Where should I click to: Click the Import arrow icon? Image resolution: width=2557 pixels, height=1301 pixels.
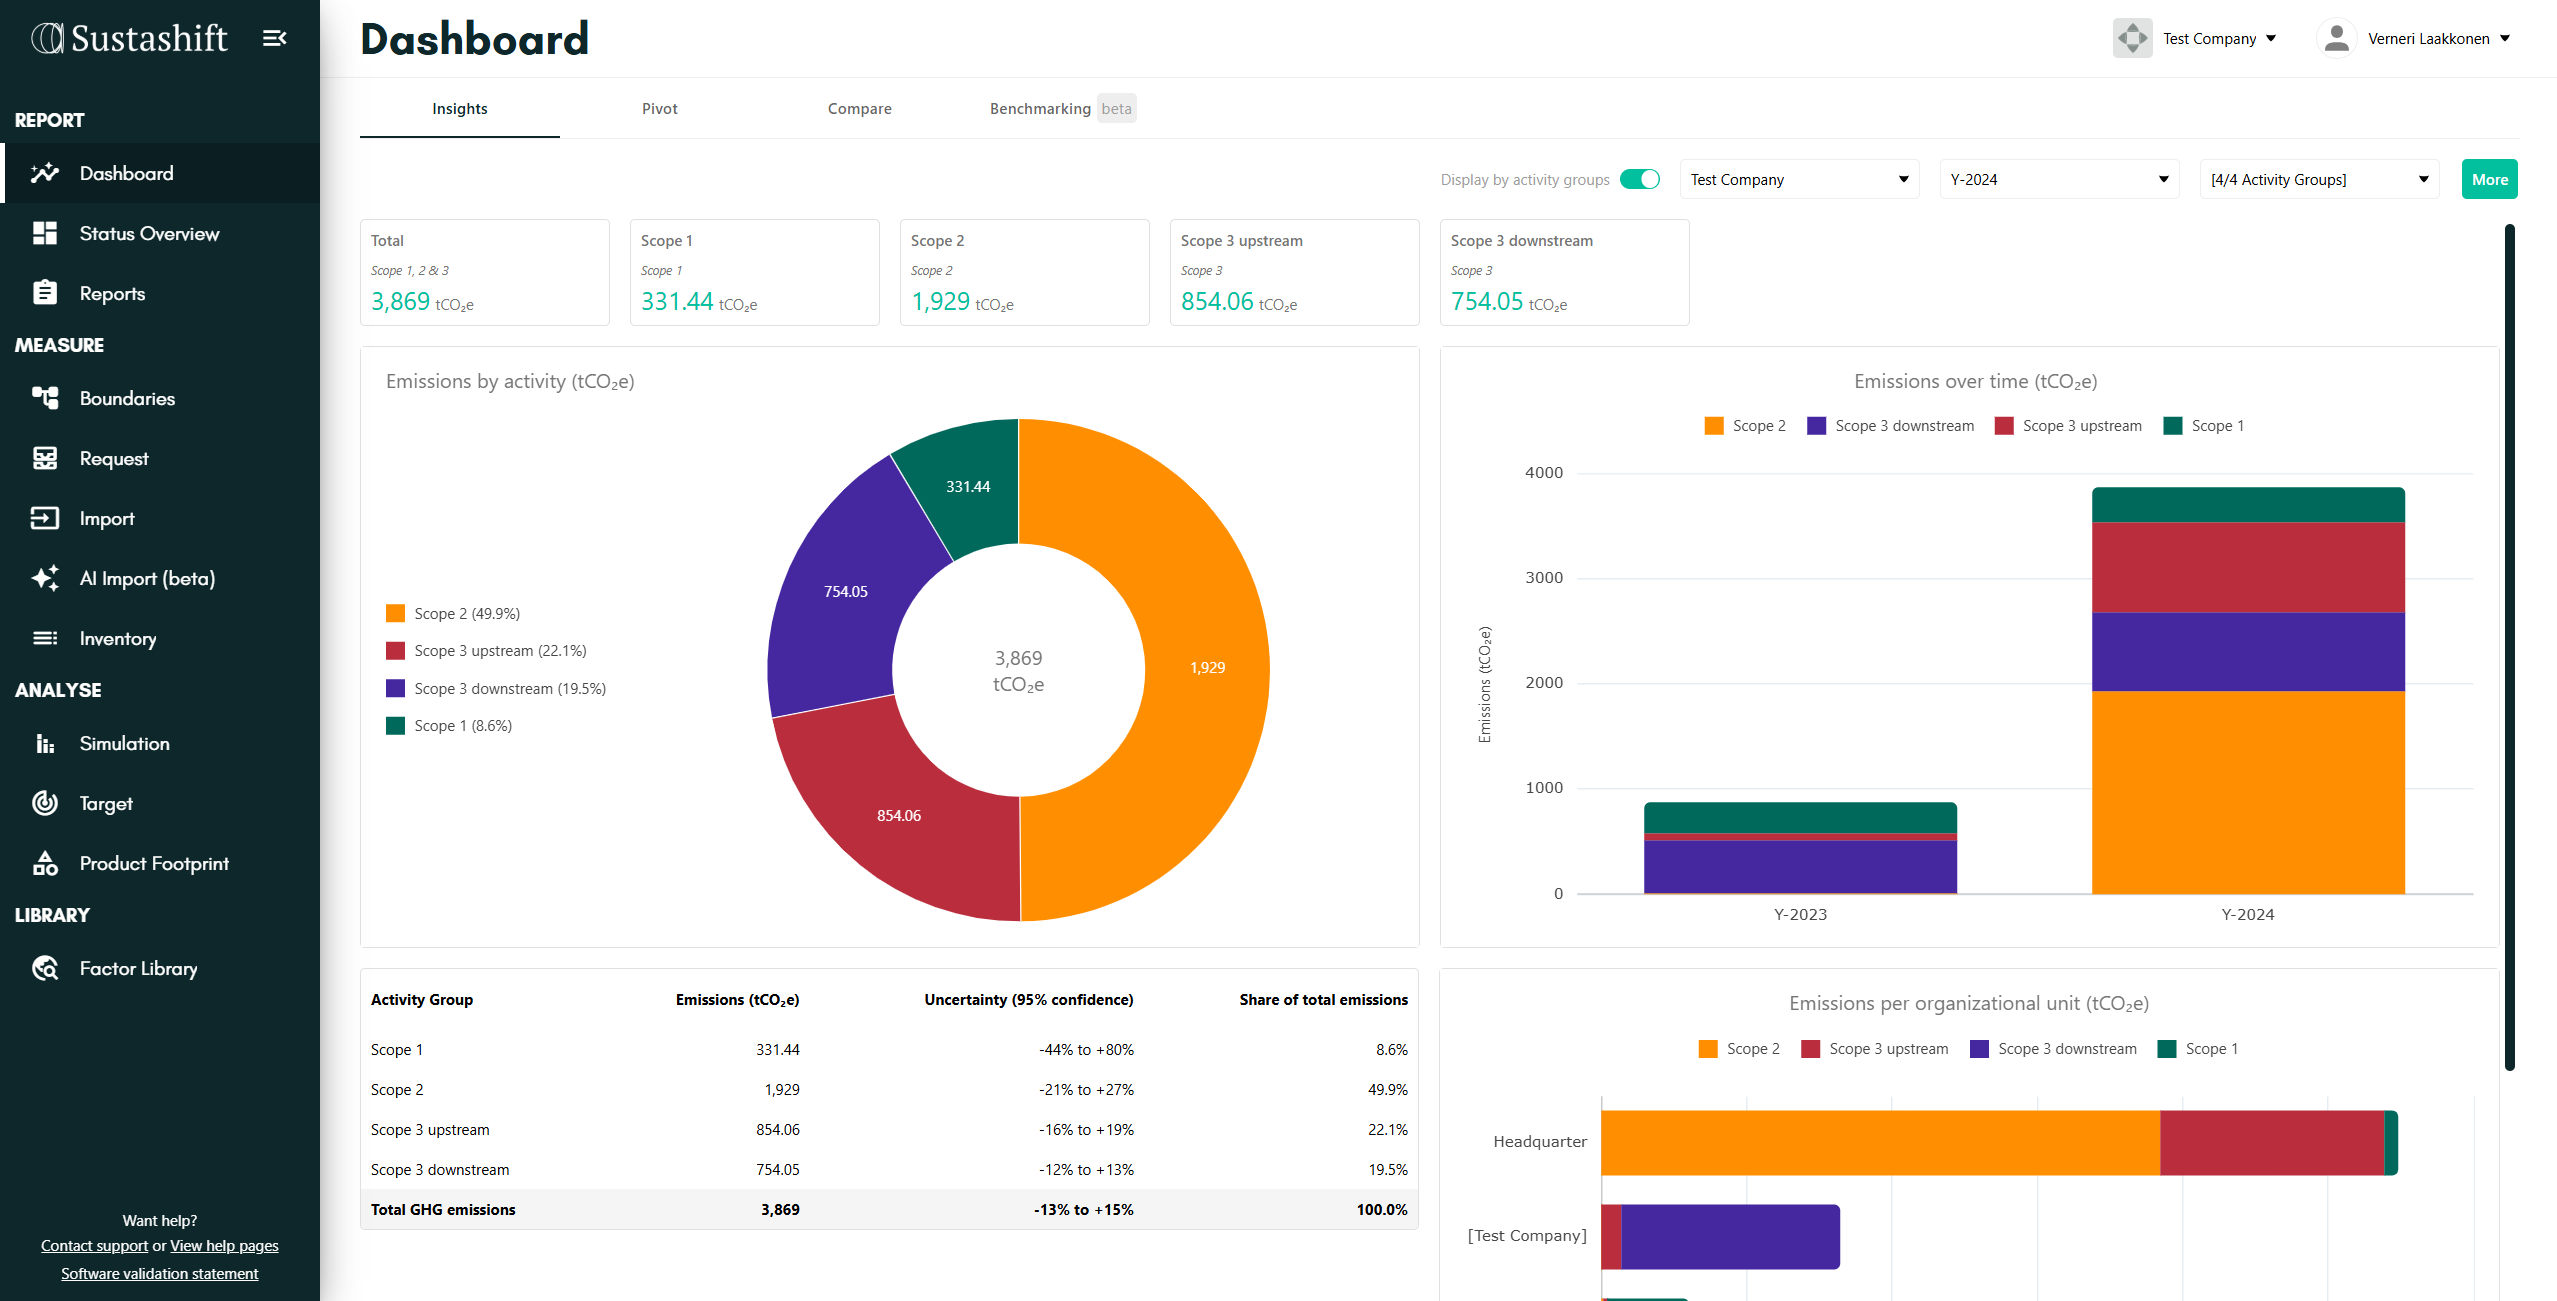[45, 518]
